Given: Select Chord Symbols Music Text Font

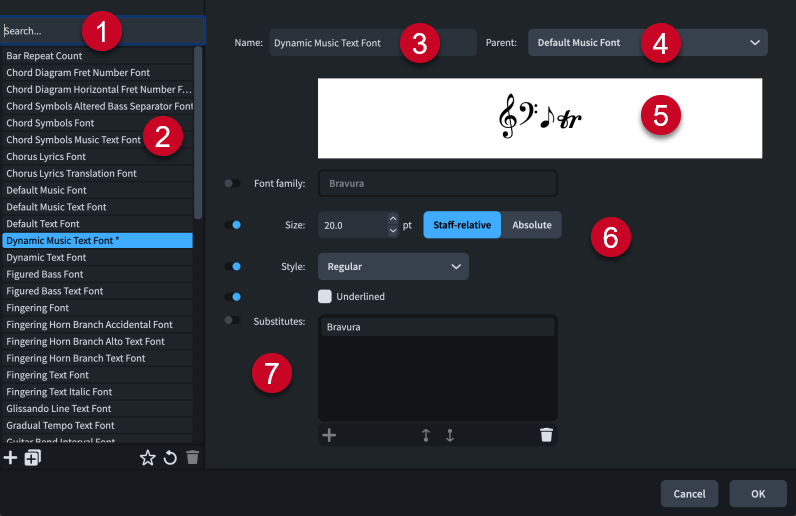Looking at the screenshot, I should tap(97, 140).
